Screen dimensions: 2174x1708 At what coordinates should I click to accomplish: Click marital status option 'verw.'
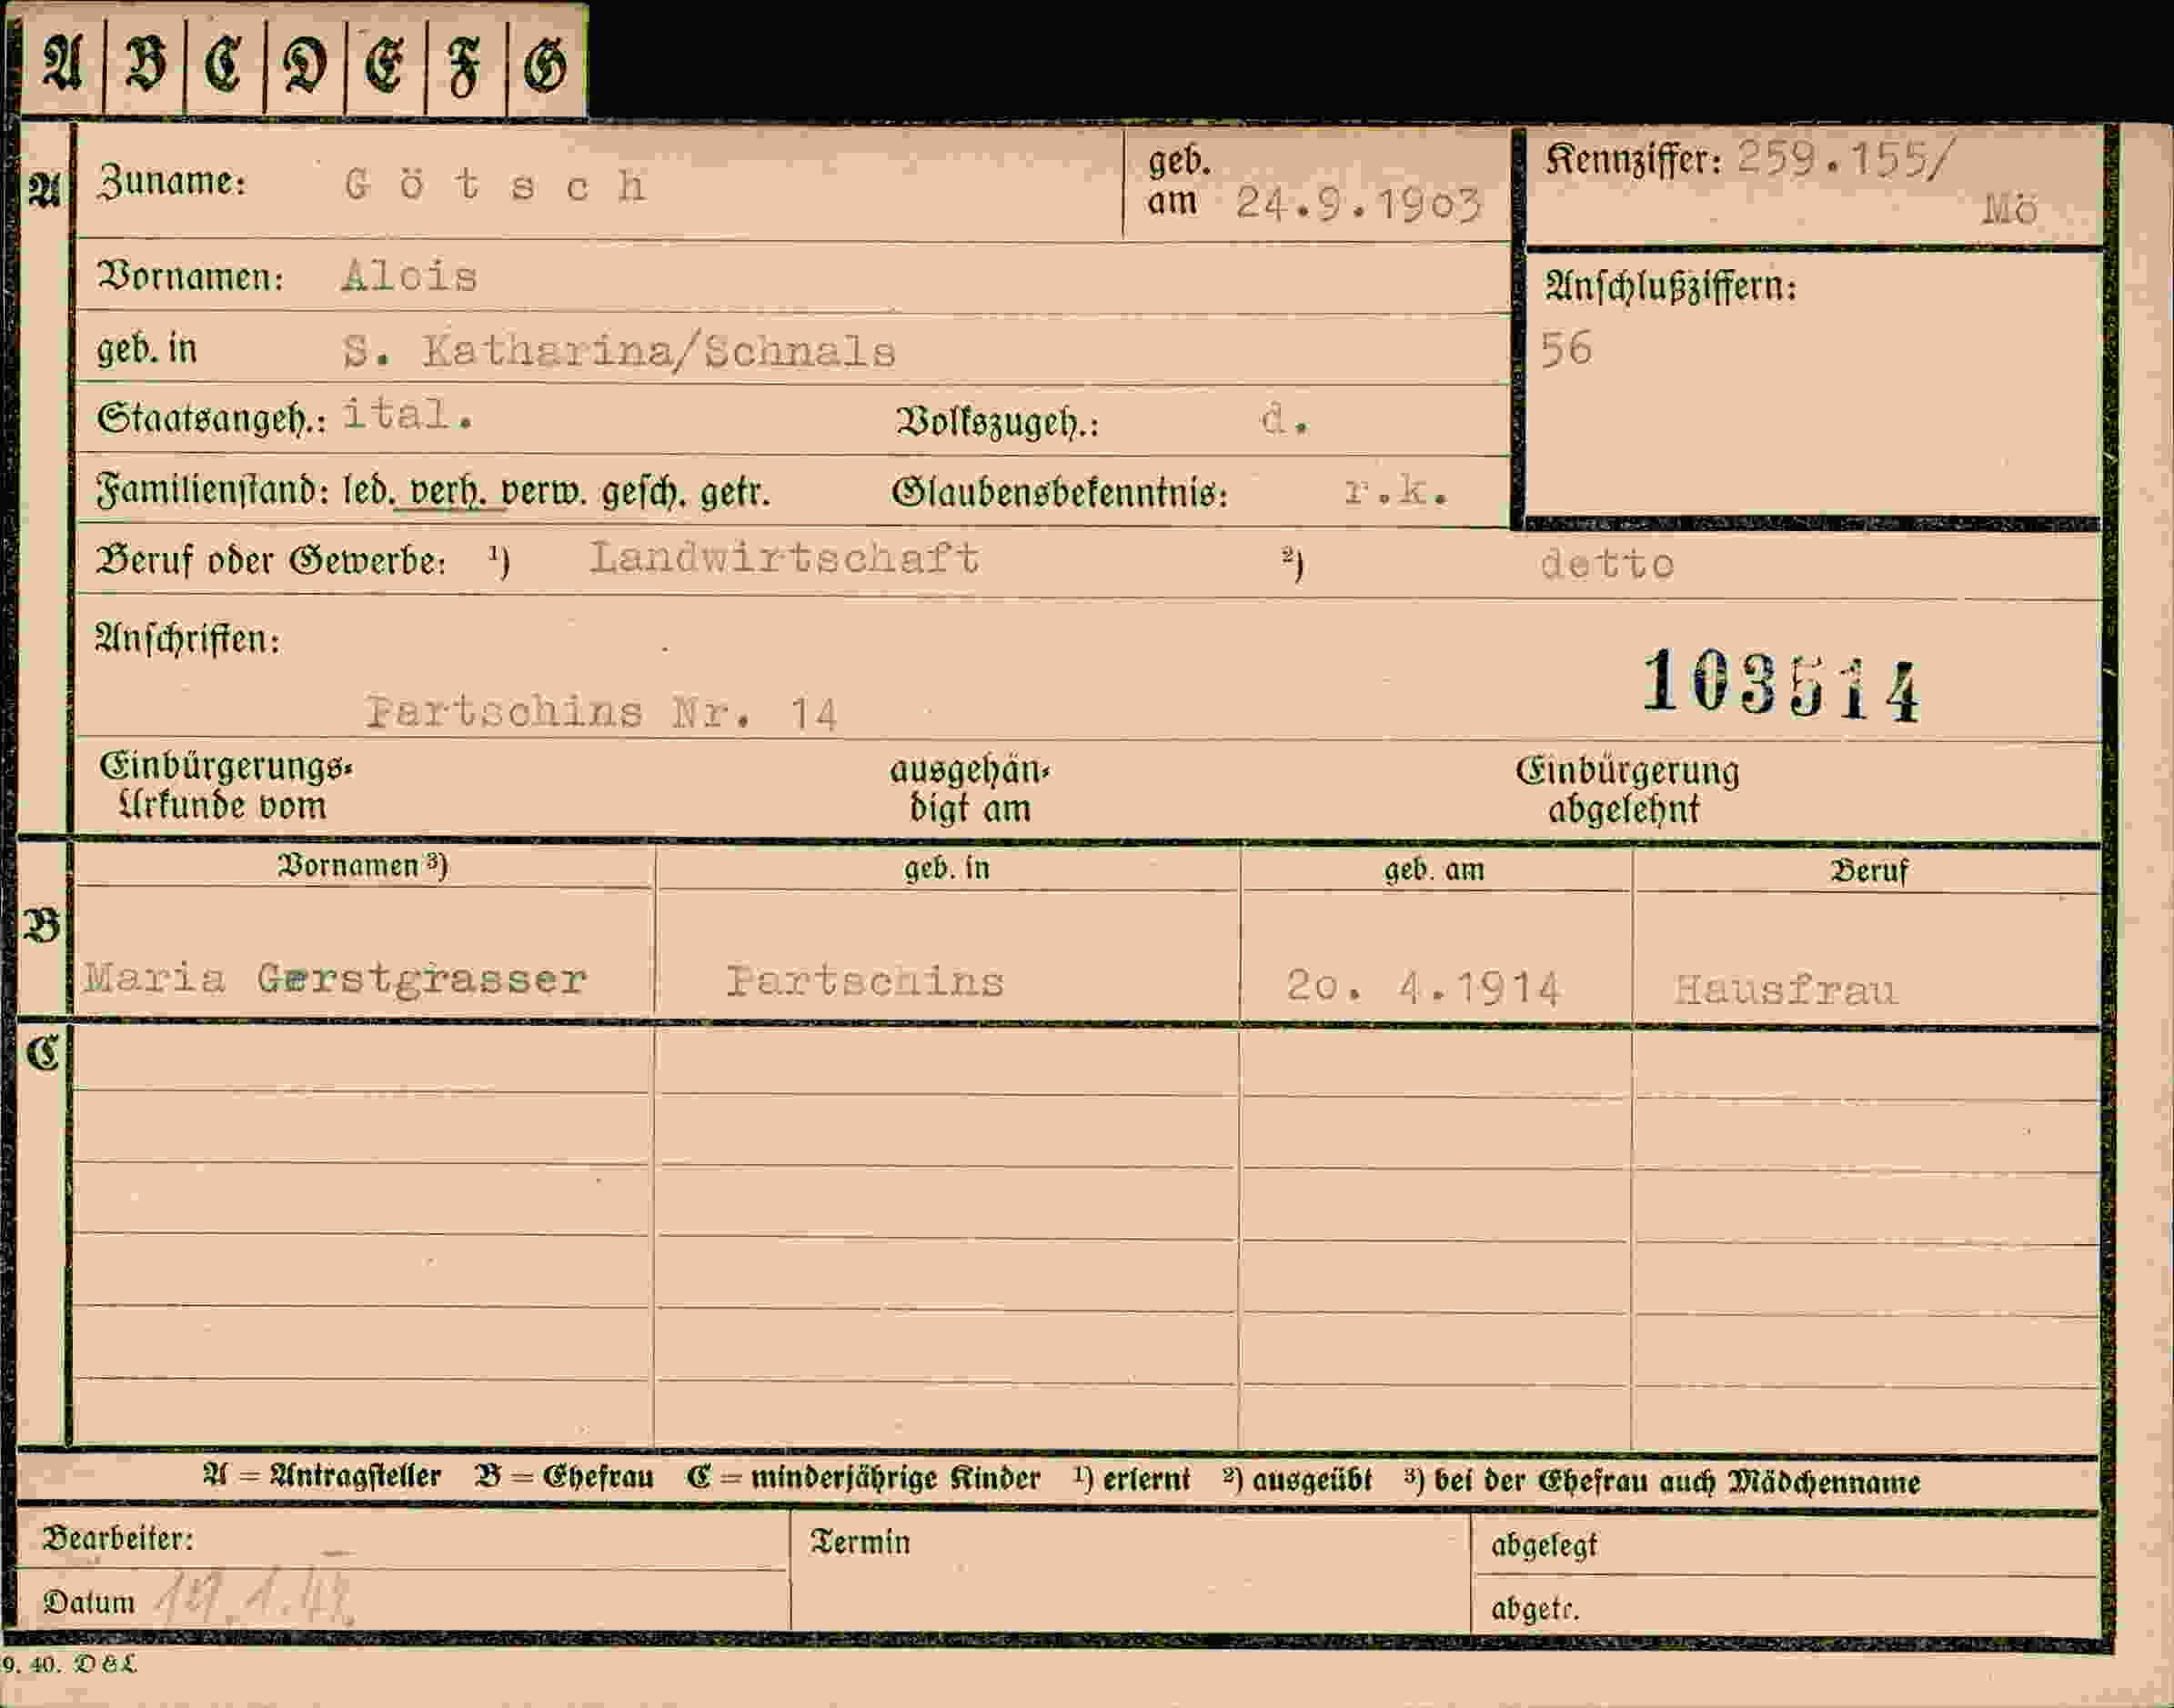pyautogui.click(x=544, y=492)
